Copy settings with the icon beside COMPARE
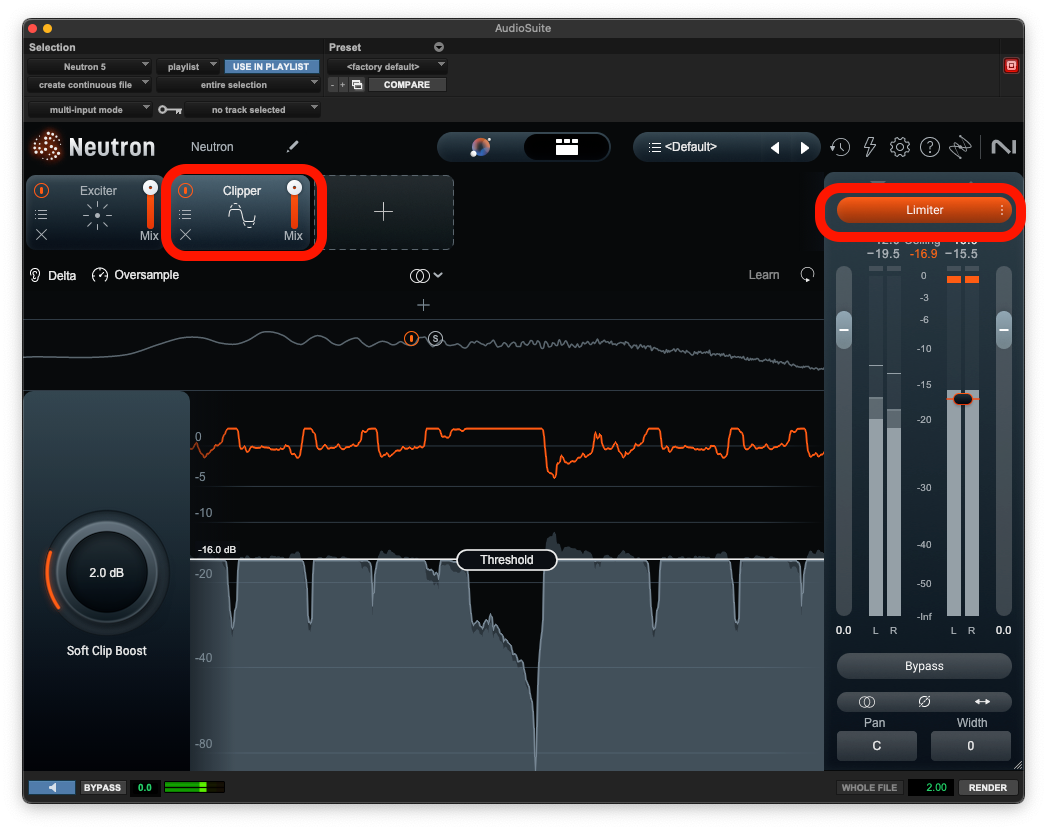This screenshot has height=830, width=1047. pos(357,85)
